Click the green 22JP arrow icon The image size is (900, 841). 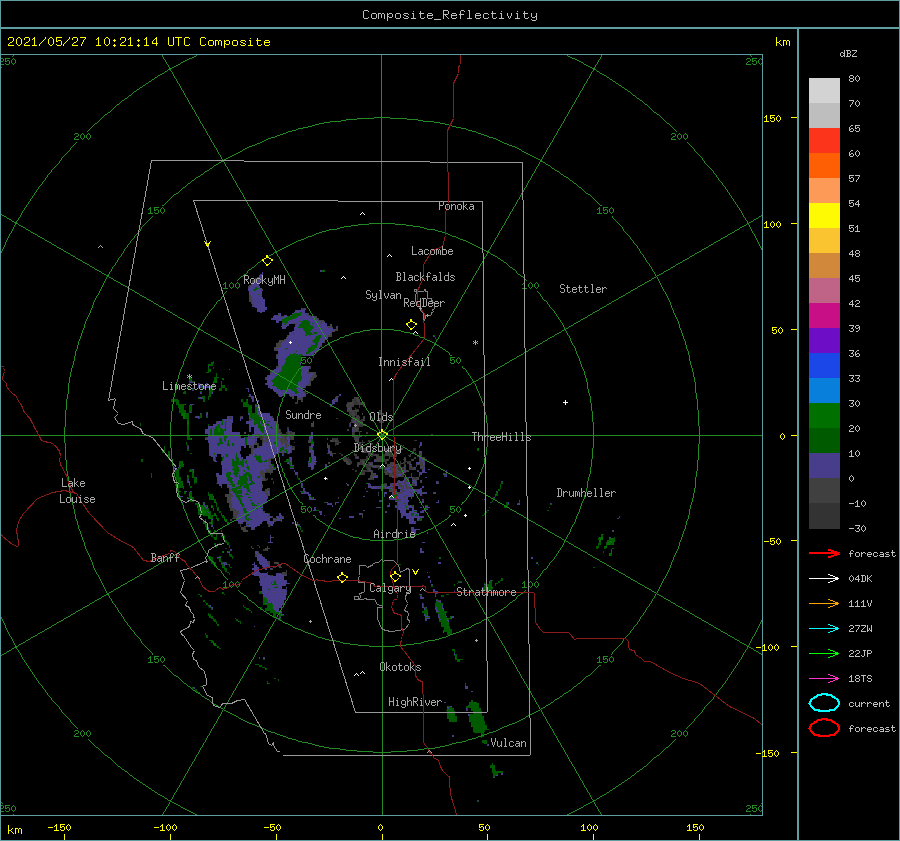point(824,653)
